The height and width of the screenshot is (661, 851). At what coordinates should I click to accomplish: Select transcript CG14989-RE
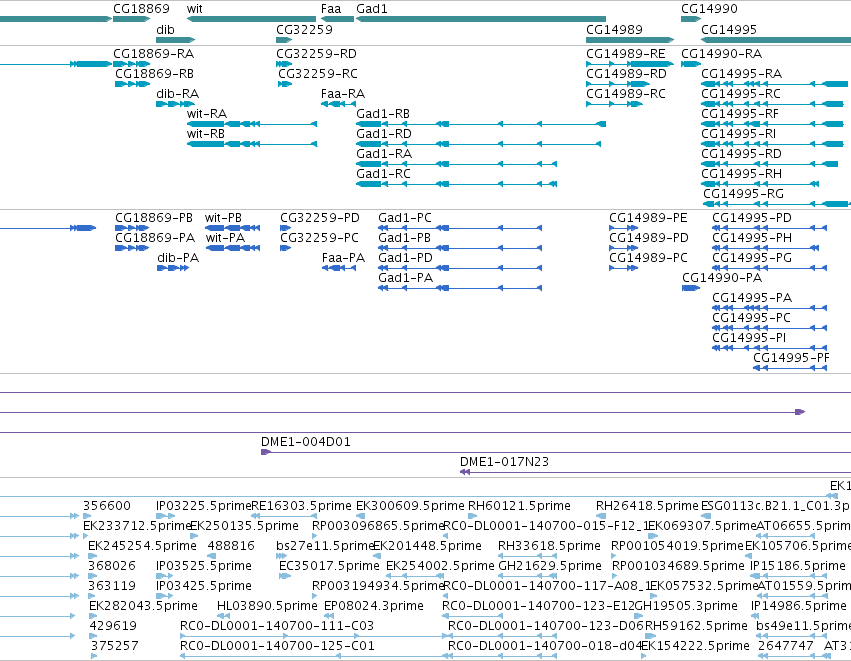626,54
